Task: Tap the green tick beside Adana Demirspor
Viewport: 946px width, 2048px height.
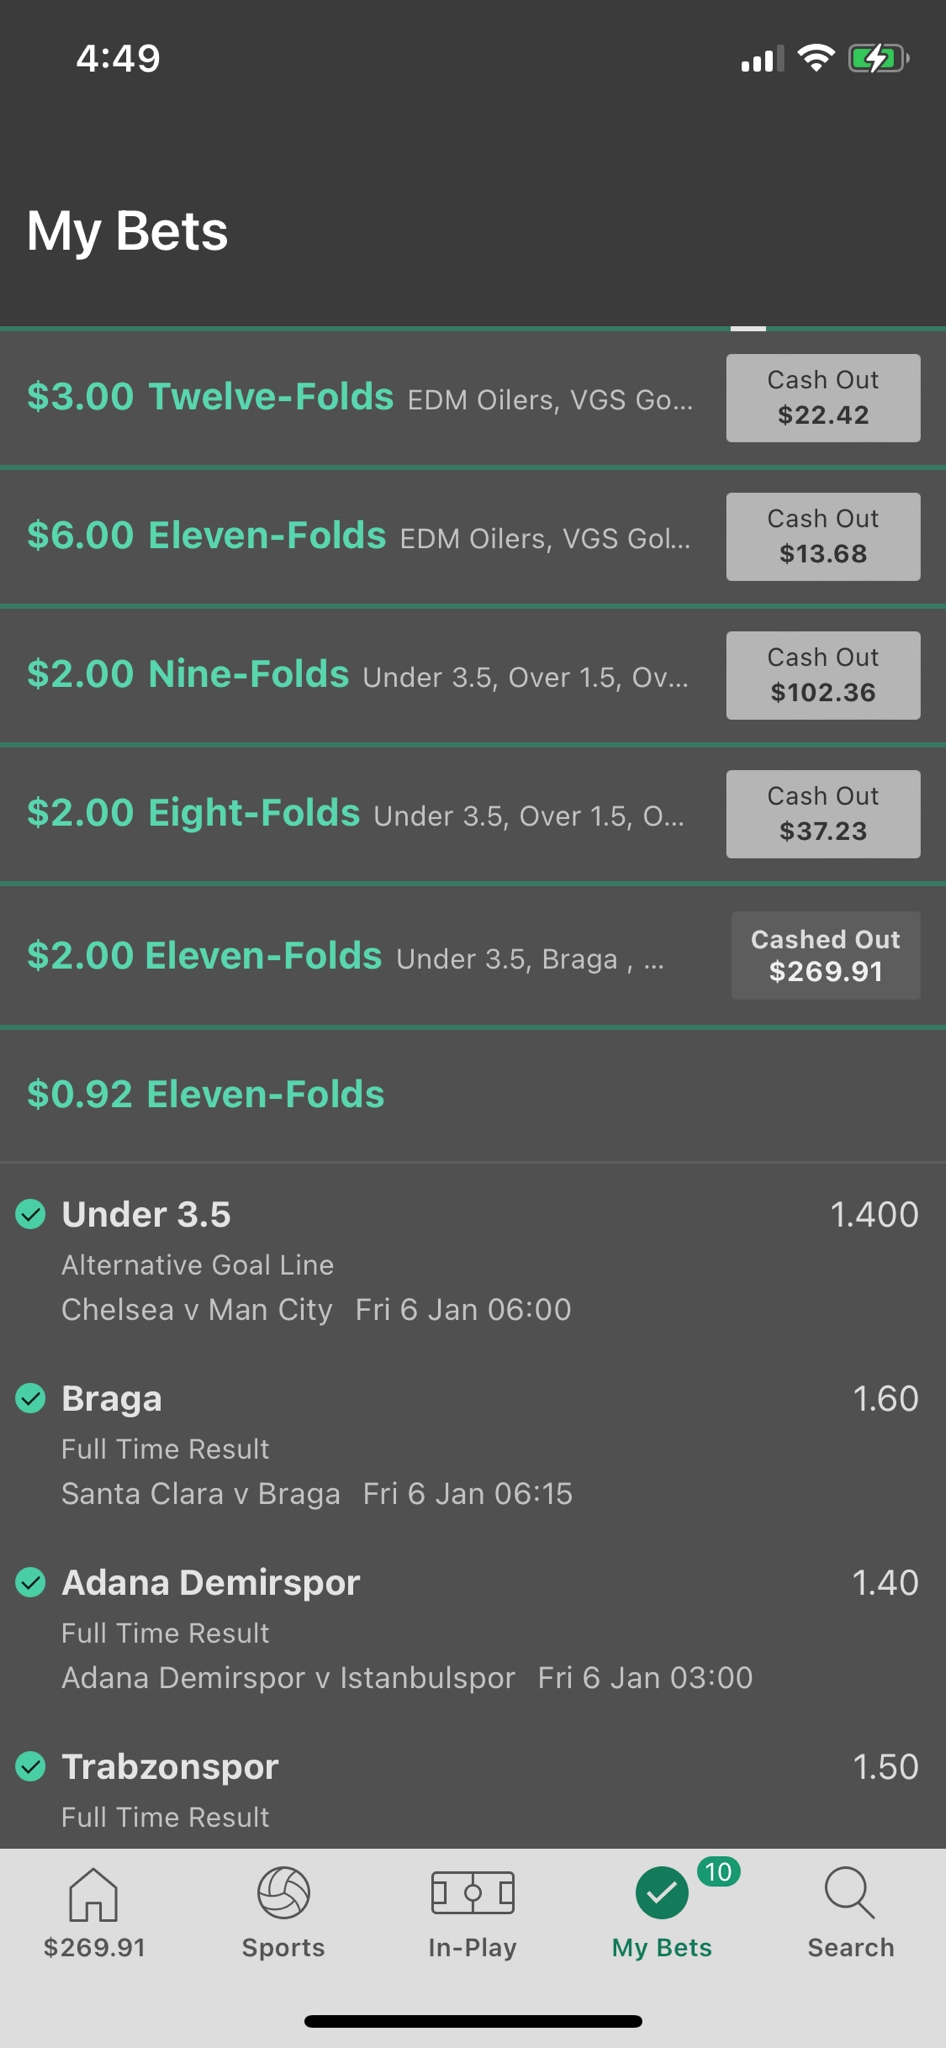Action: pos(31,1582)
